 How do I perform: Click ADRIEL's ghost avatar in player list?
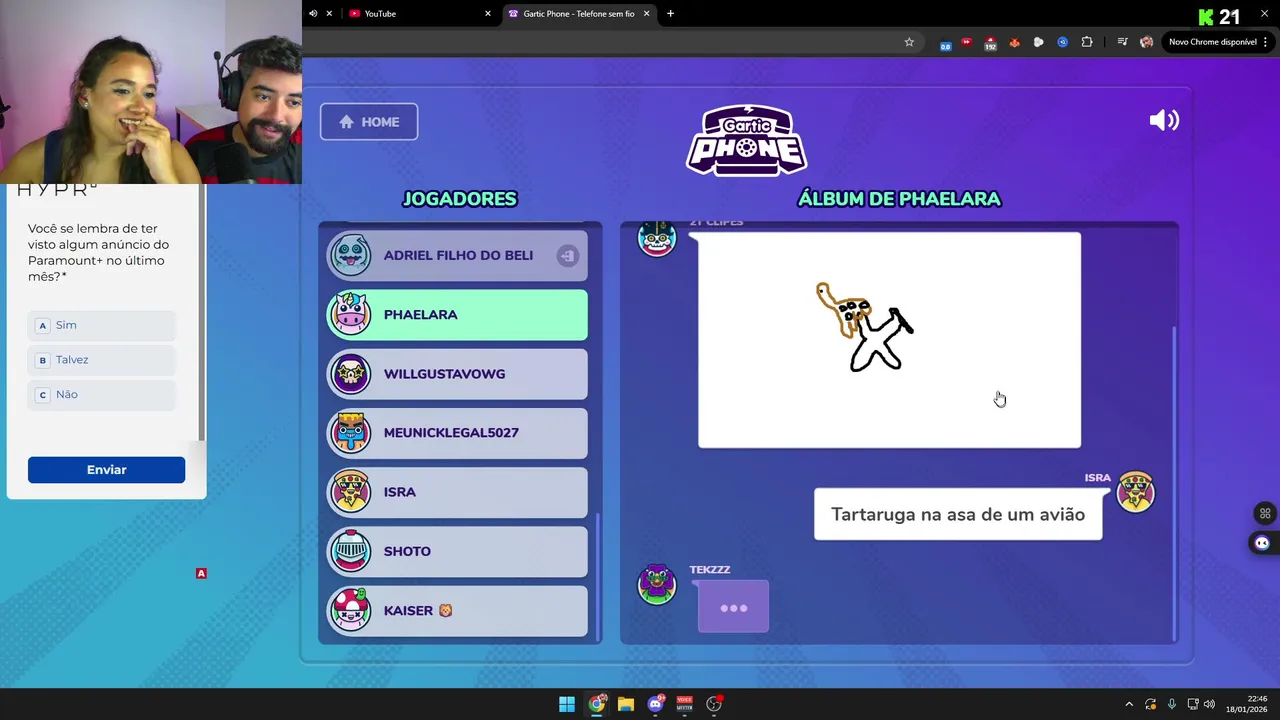coord(350,255)
